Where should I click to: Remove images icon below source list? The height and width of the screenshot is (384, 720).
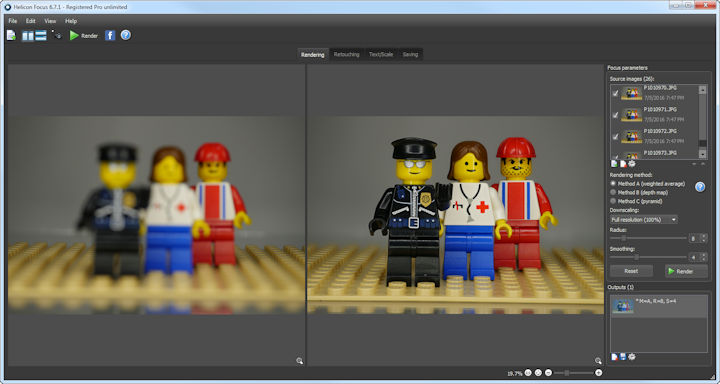(x=623, y=164)
